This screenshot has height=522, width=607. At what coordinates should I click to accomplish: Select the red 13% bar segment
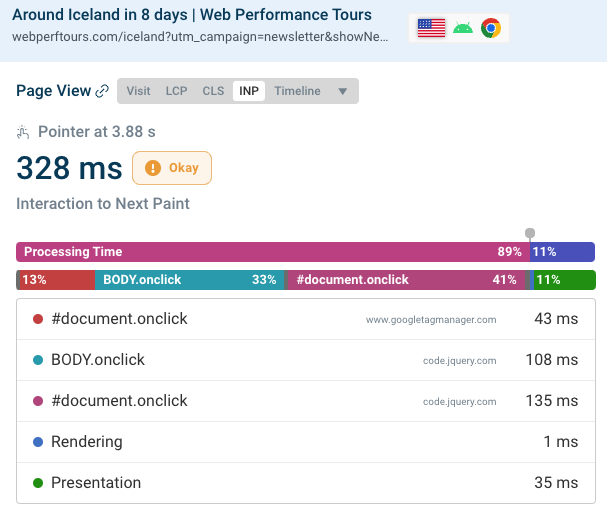(57, 280)
